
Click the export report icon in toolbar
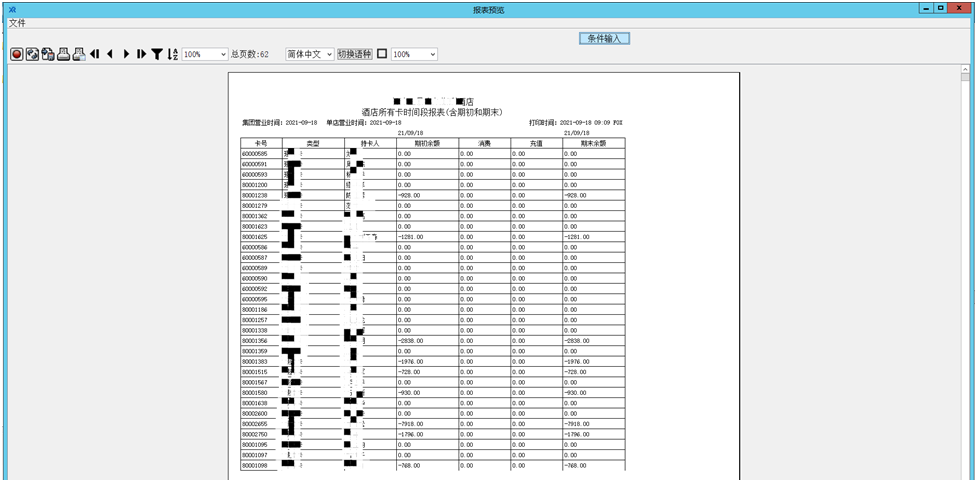tap(47, 54)
